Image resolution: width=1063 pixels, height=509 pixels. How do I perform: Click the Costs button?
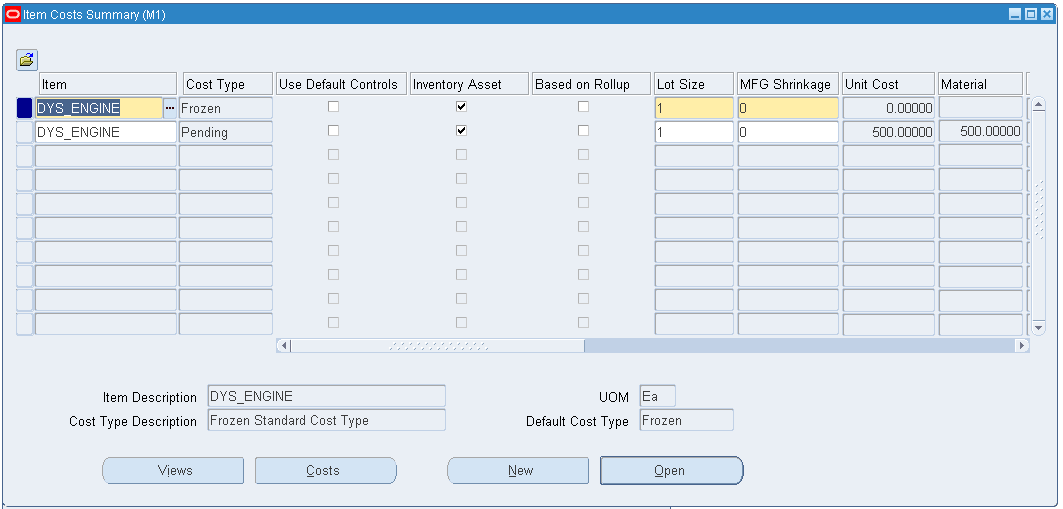point(325,470)
